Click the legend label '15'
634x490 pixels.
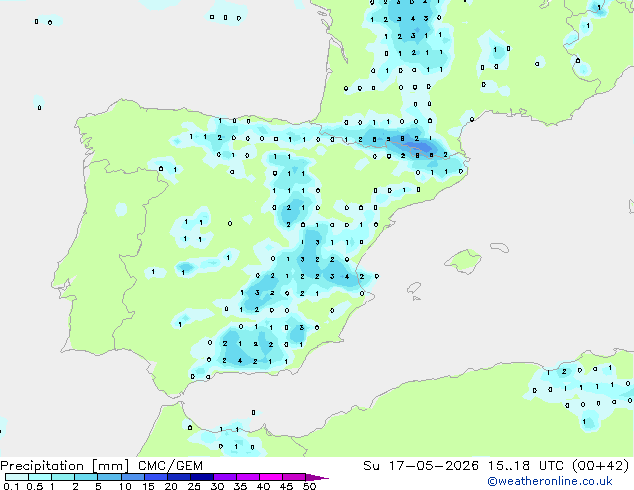(148, 486)
